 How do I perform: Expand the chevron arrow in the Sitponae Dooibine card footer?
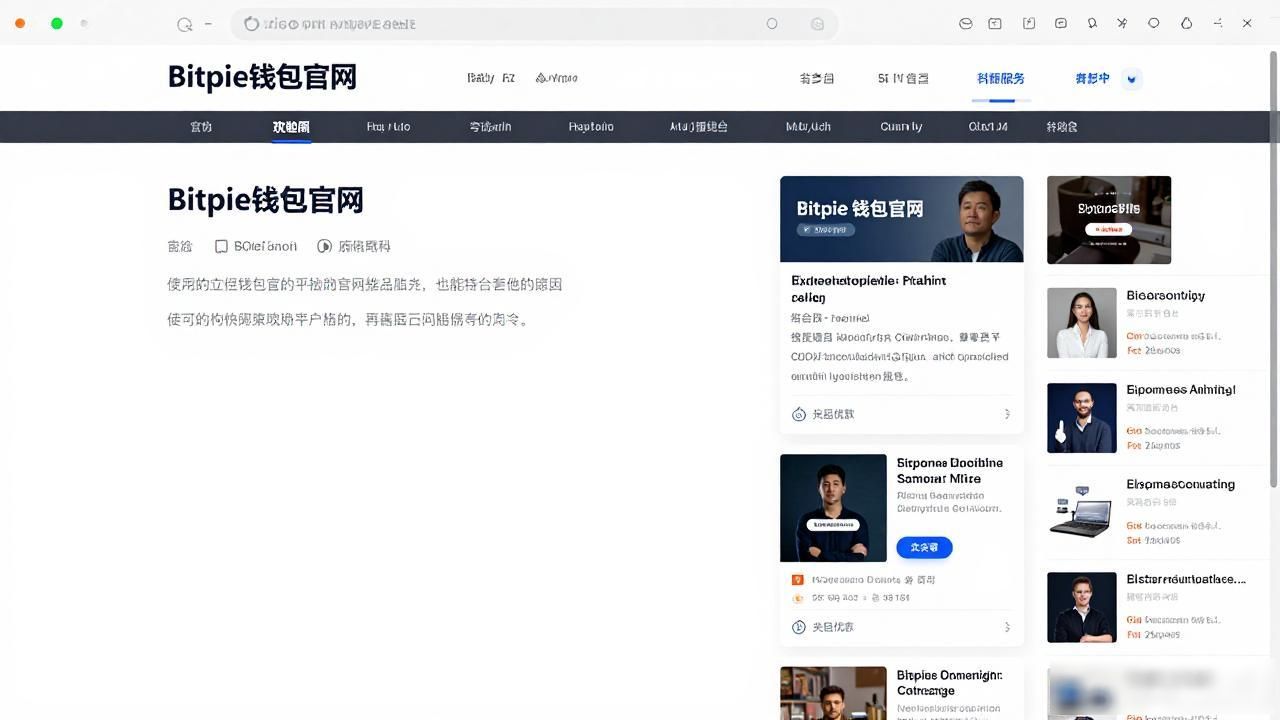[1007, 627]
